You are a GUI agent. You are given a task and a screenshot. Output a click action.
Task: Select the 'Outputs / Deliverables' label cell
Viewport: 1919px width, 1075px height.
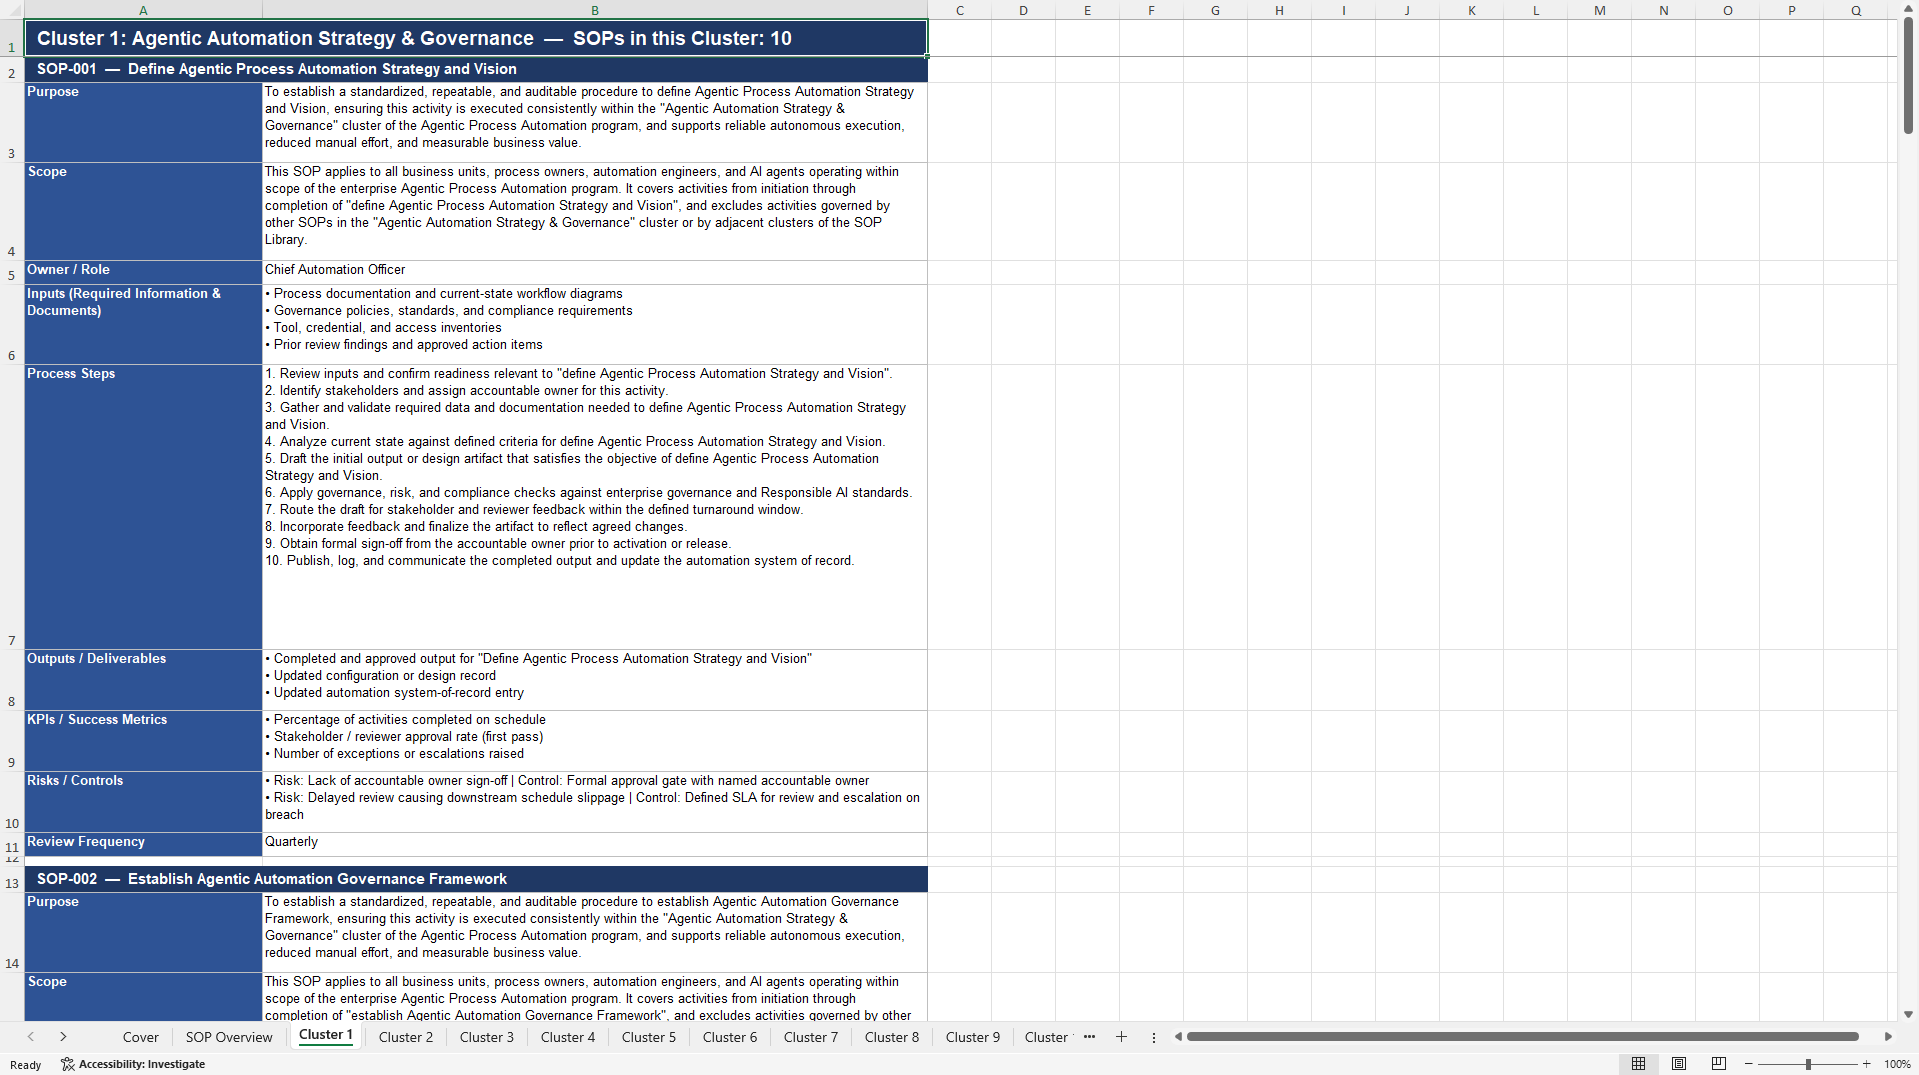click(x=143, y=680)
